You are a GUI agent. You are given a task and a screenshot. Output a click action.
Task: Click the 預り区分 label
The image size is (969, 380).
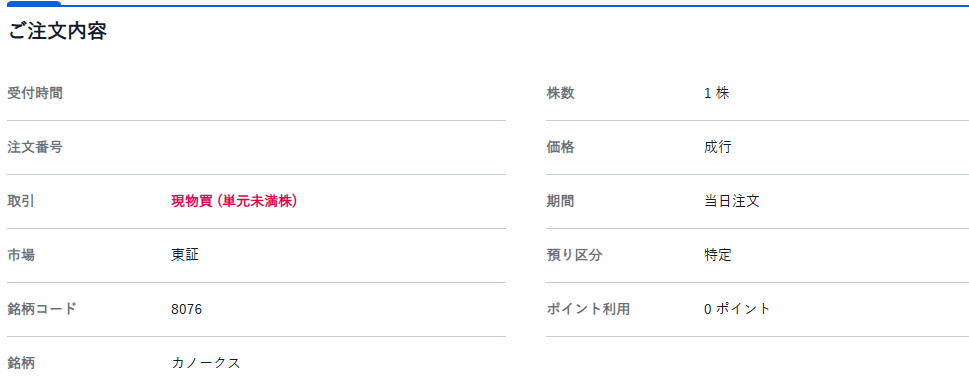[x=574, y=255]
